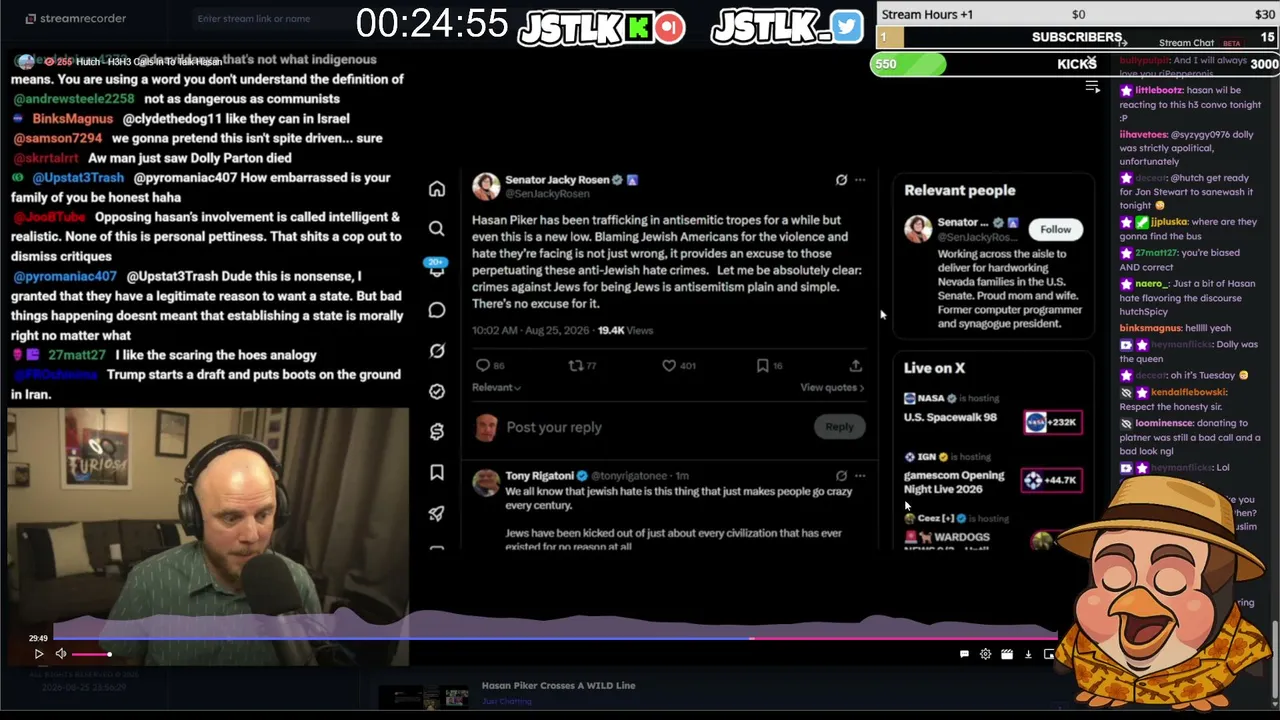The height and width of the screenshot is (720, 1280).
Task: Open the Just Chatting category link
Action: click(x=506, y=701)
